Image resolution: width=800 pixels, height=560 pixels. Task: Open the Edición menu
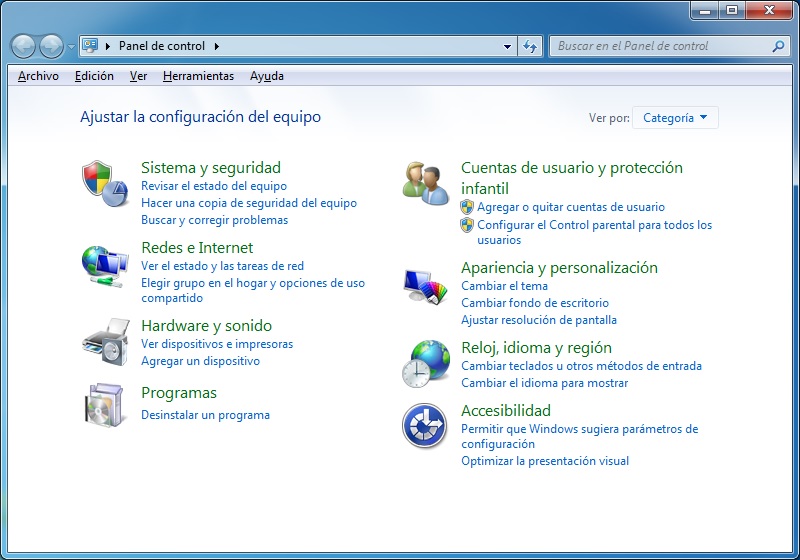click(94, 76)
